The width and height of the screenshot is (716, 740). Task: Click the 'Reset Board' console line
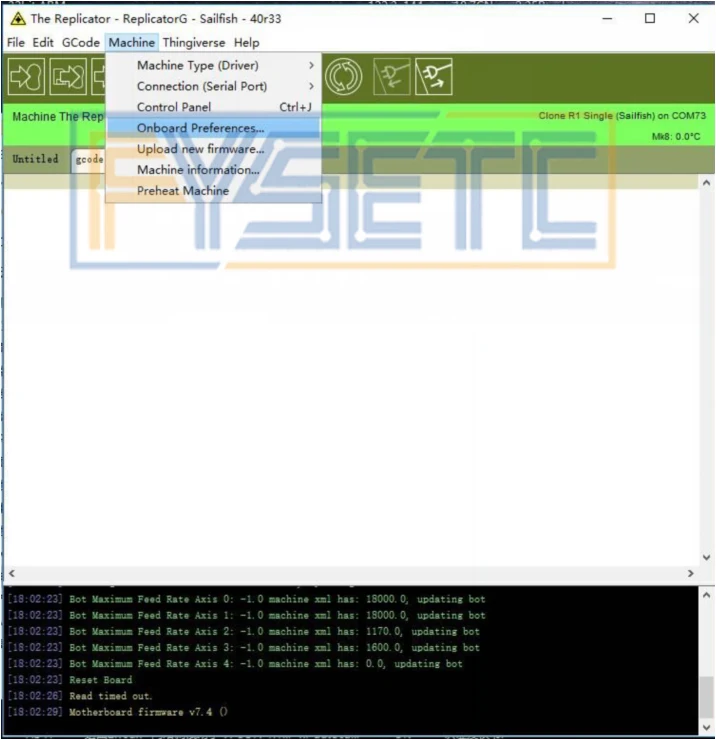[x=101, y=680]
